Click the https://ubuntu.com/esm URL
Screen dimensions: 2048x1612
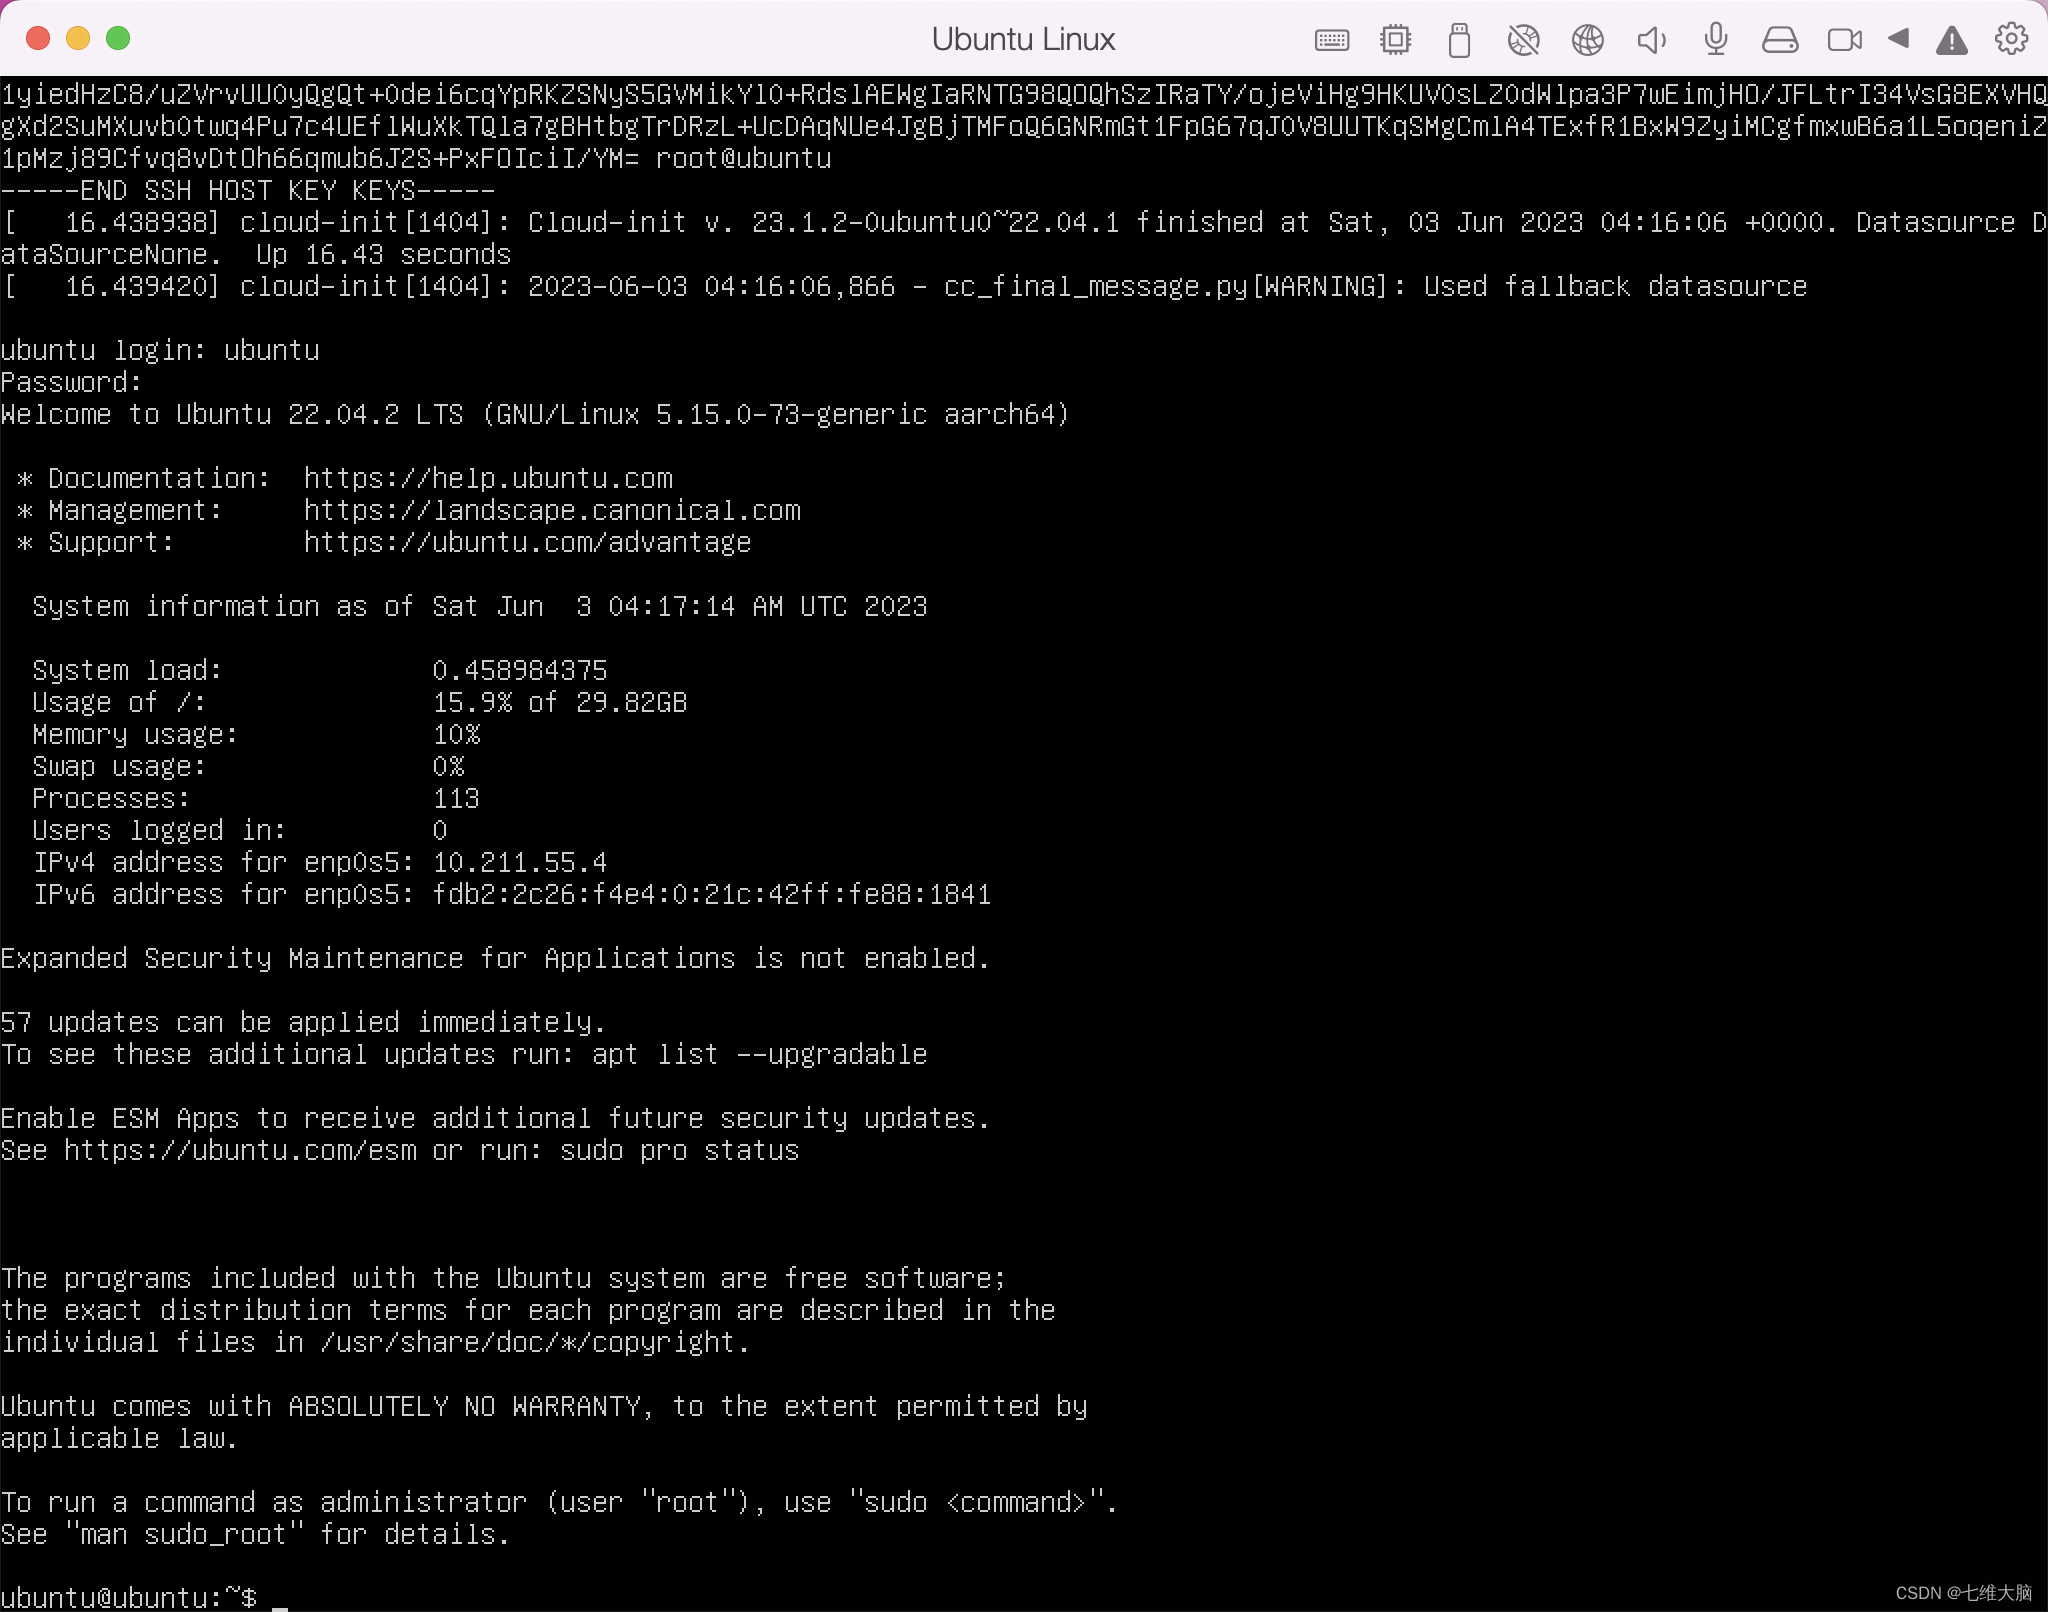[241, 1150]
